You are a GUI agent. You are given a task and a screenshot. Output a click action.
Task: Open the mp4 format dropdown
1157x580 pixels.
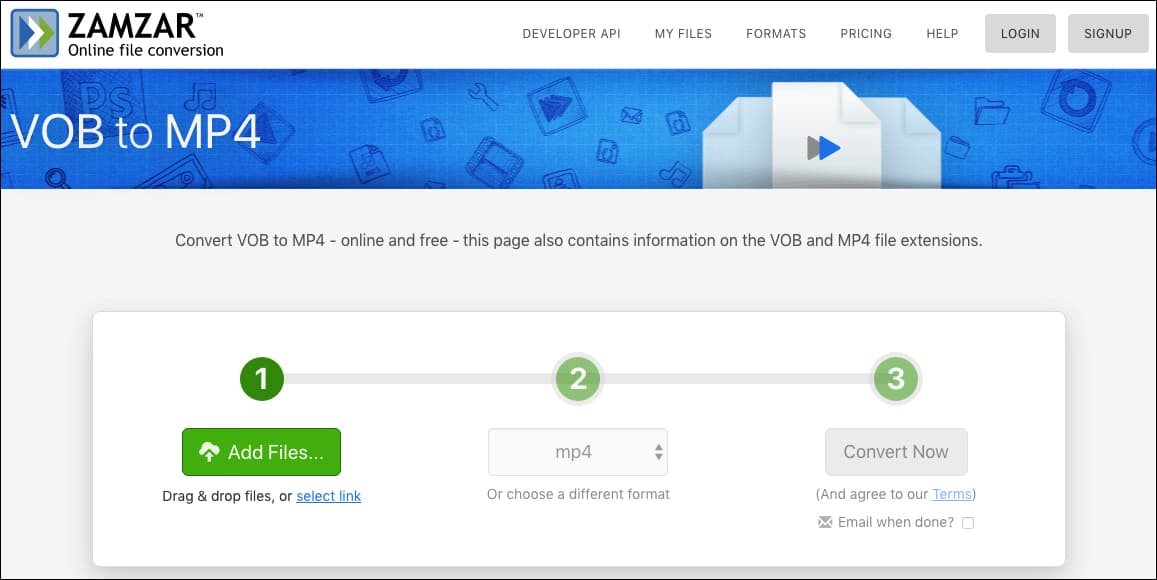[578, 452]
